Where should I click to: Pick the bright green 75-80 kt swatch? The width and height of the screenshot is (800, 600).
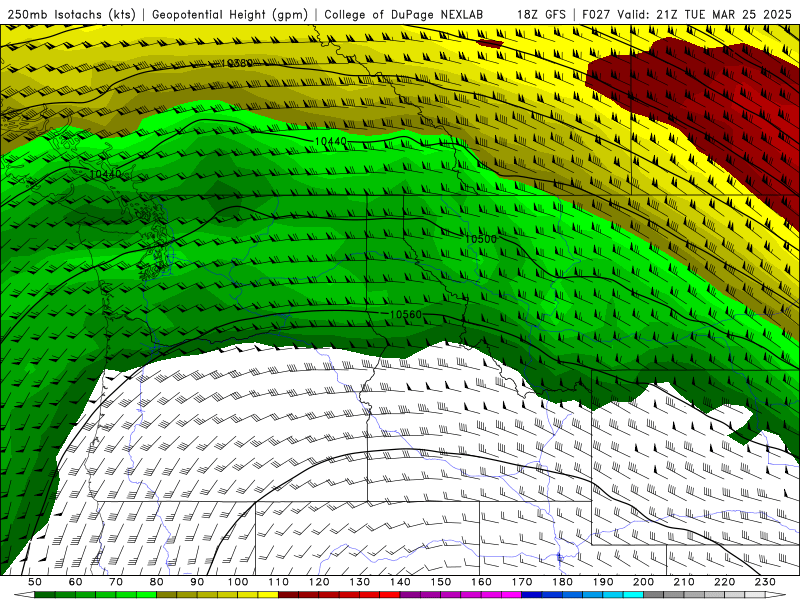click(146, 594)
